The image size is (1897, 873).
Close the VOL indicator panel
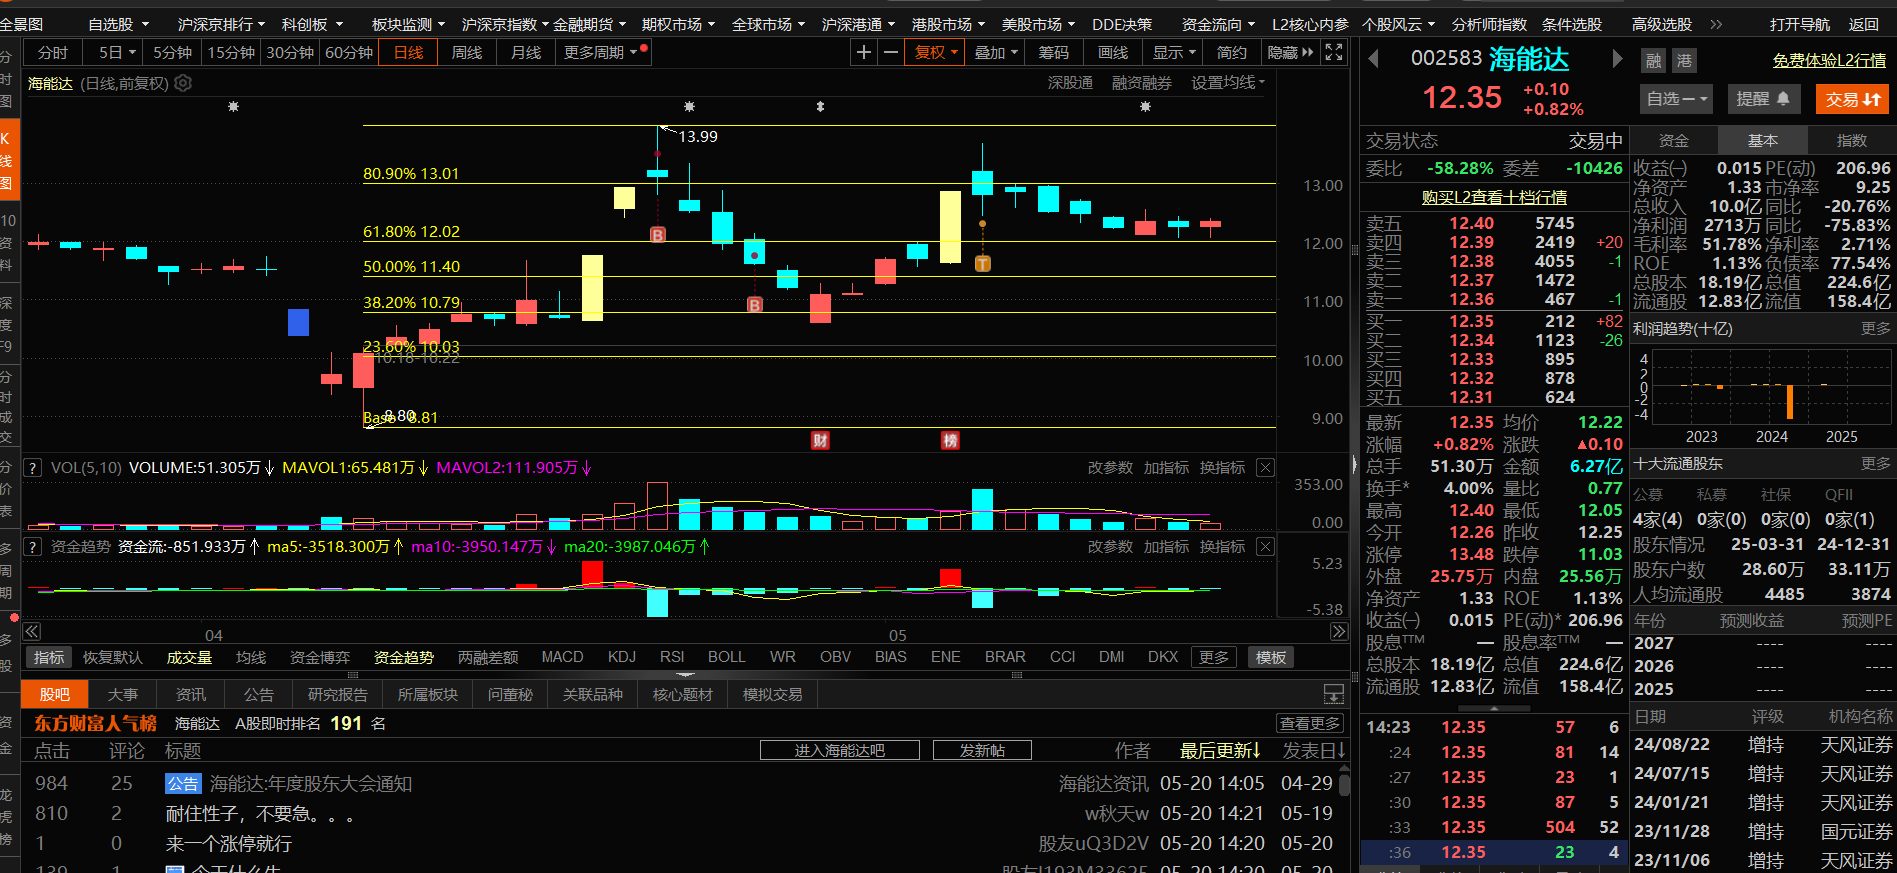(1265, 468)
